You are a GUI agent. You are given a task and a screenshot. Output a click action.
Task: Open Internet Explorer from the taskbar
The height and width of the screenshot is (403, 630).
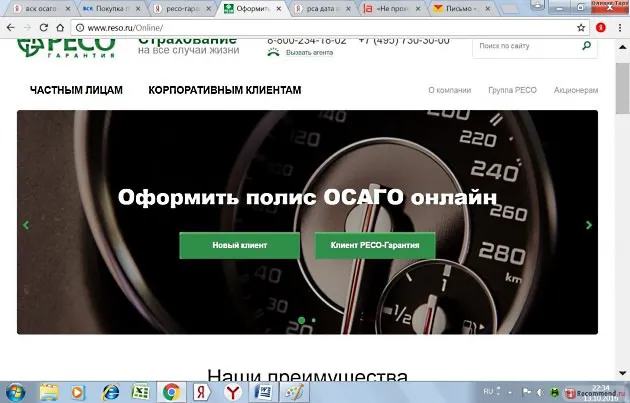[x=110, y=392]
